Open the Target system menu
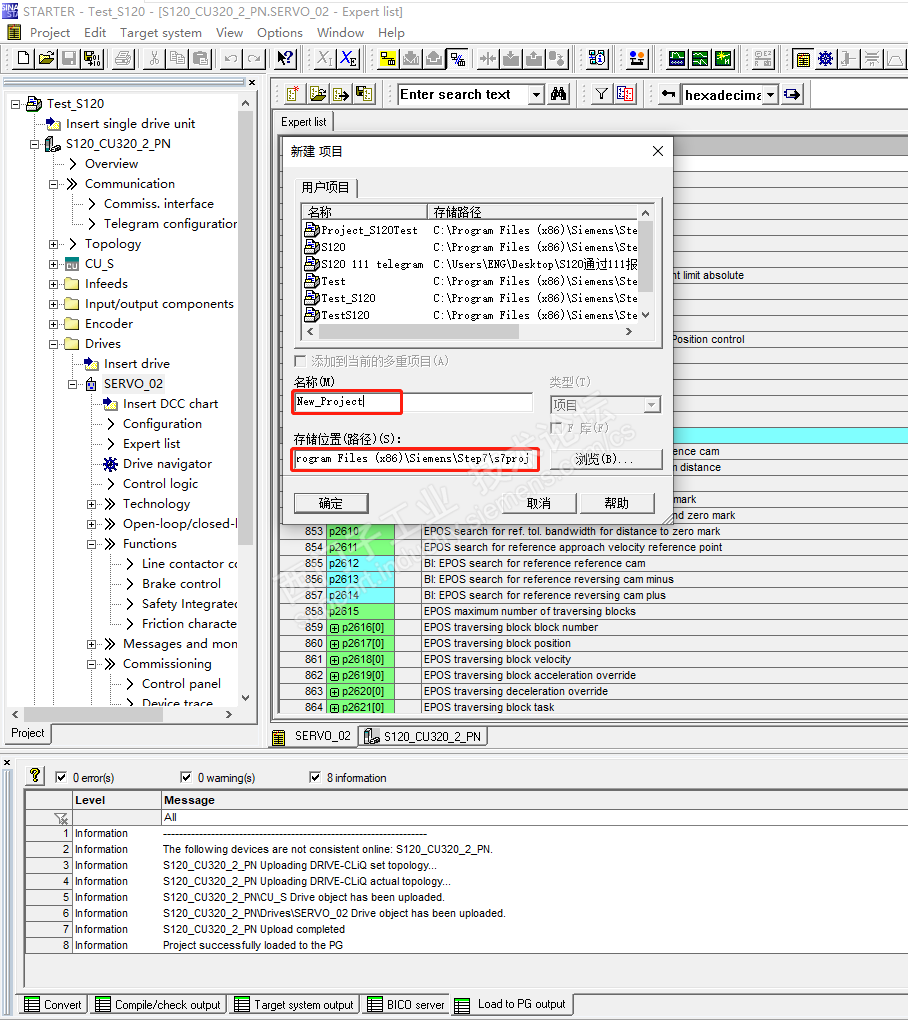The height and width of the screenshot is (1020, 908). click(161, 33)
